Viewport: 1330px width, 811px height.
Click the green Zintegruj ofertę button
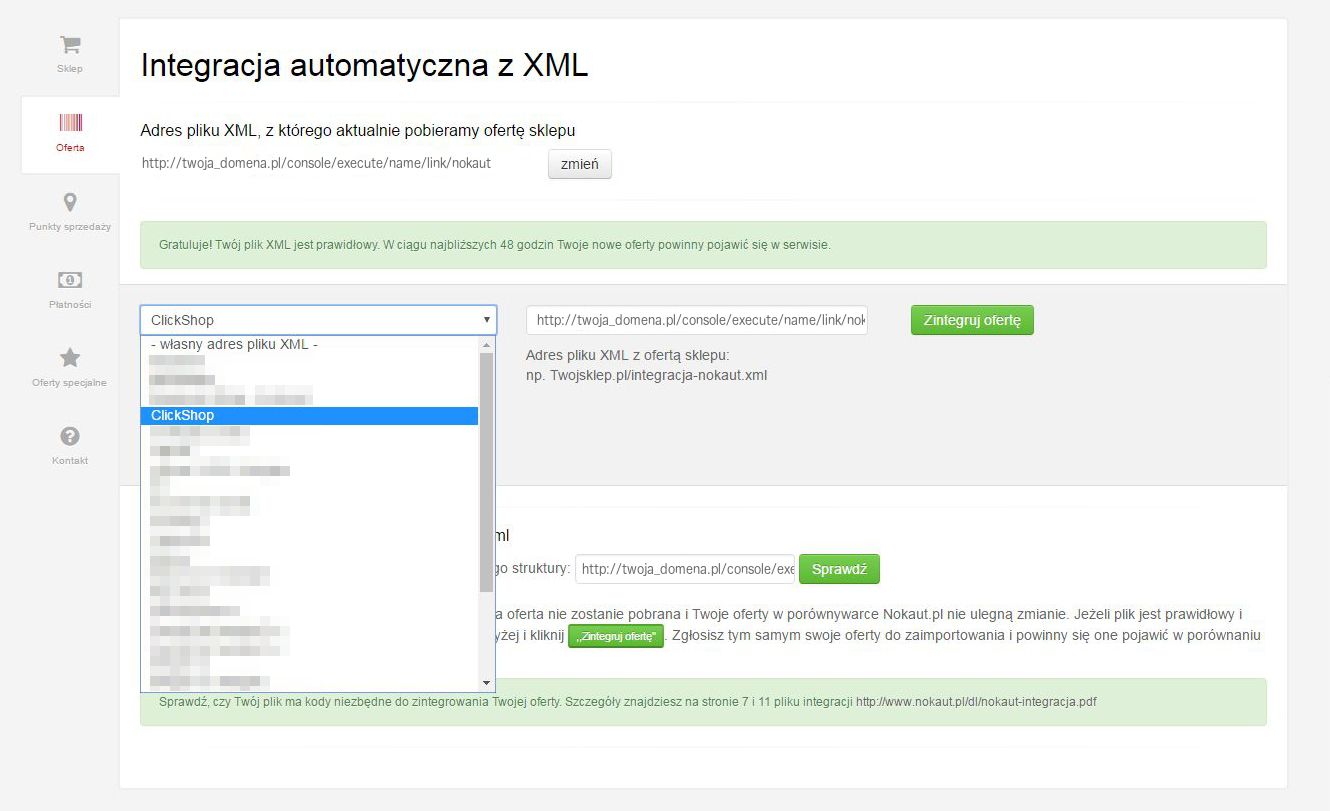(x=971, y=320)
